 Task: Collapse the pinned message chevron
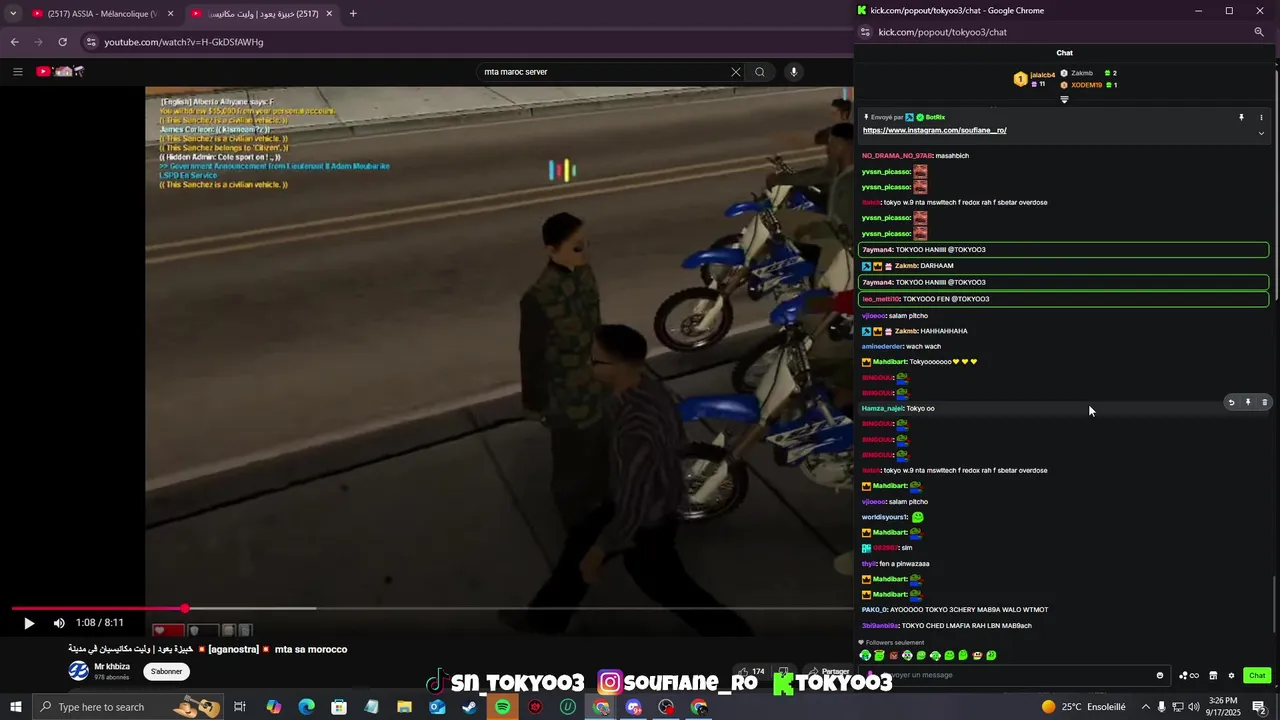[1261, 133]
